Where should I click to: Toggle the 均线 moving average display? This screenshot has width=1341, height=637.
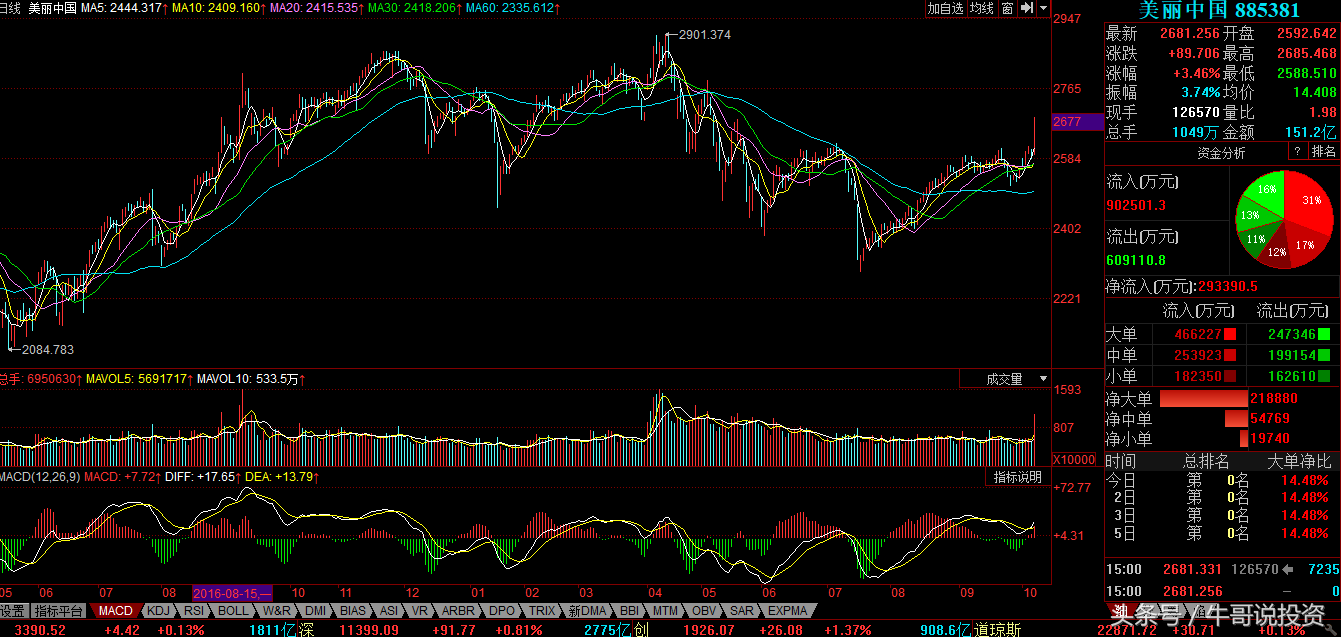coord(982,8)
